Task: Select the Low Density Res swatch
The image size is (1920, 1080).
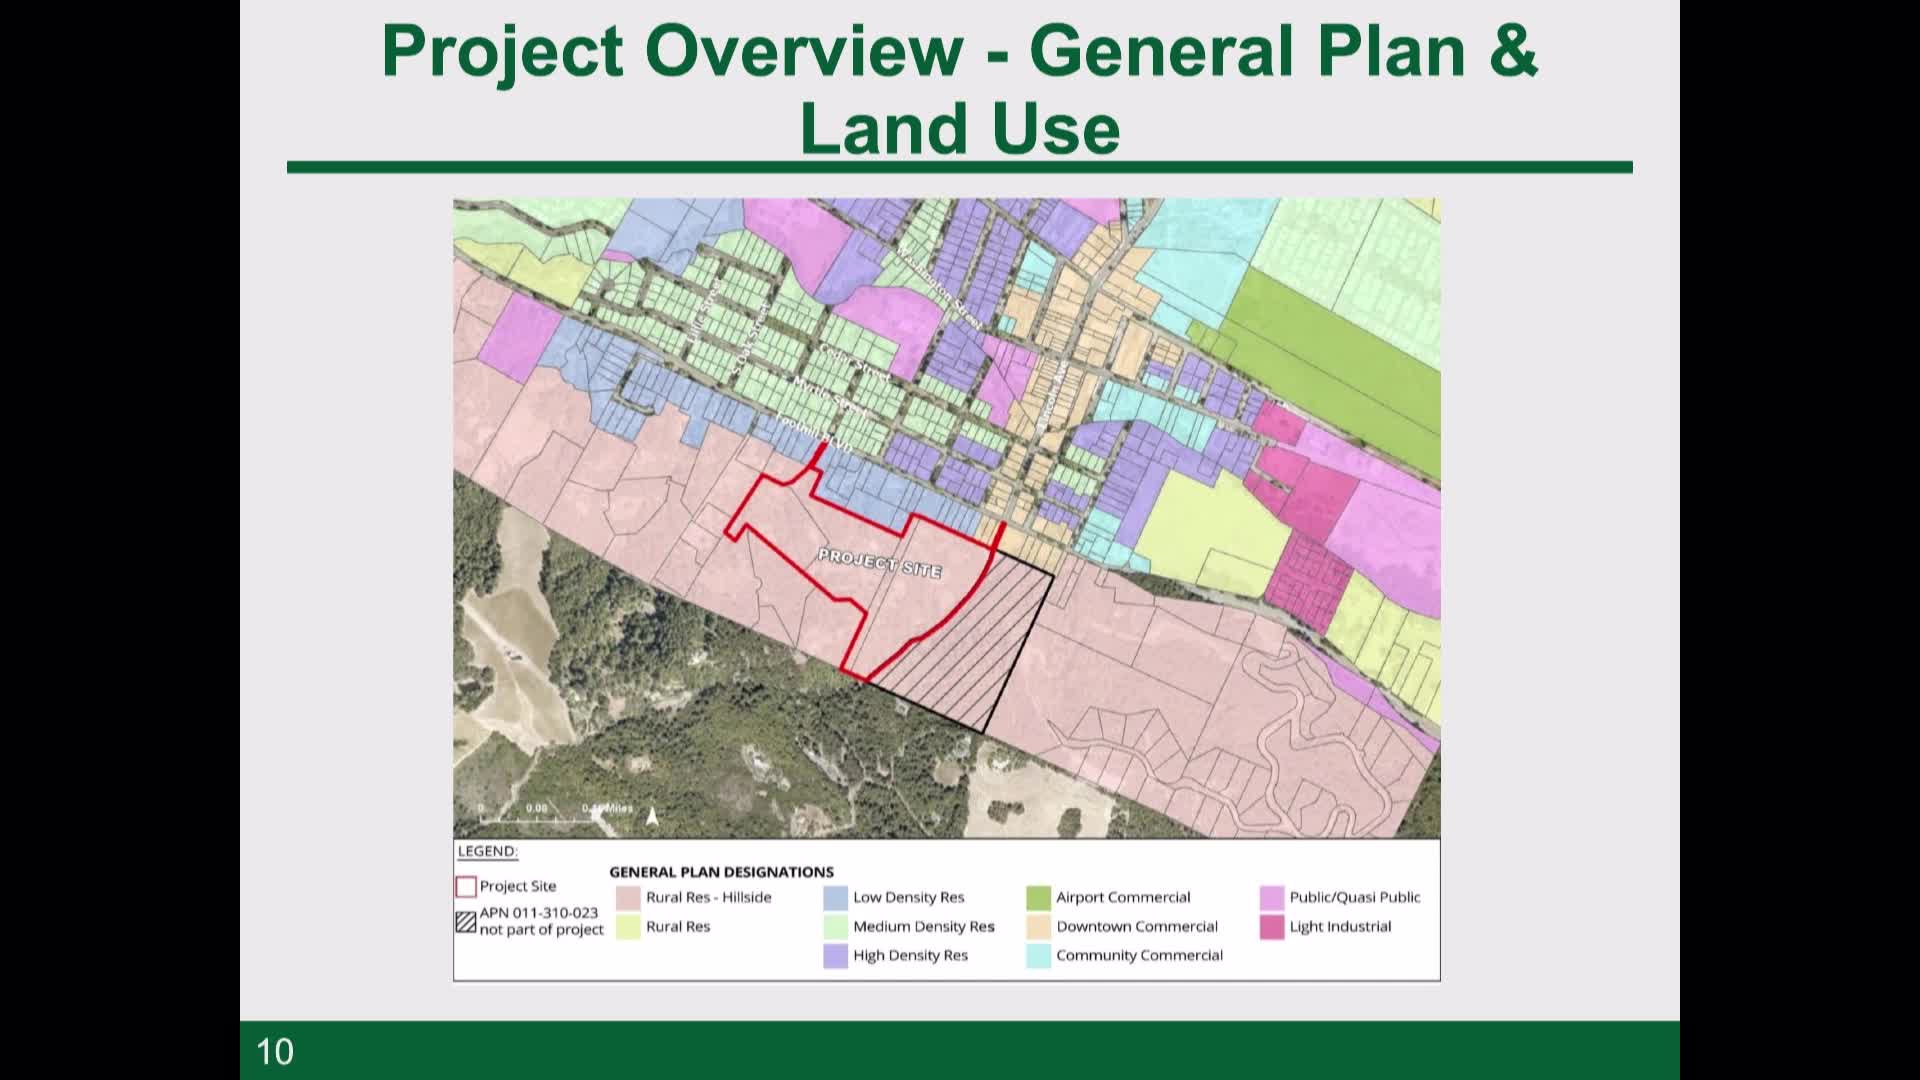Action: point(835,897)
